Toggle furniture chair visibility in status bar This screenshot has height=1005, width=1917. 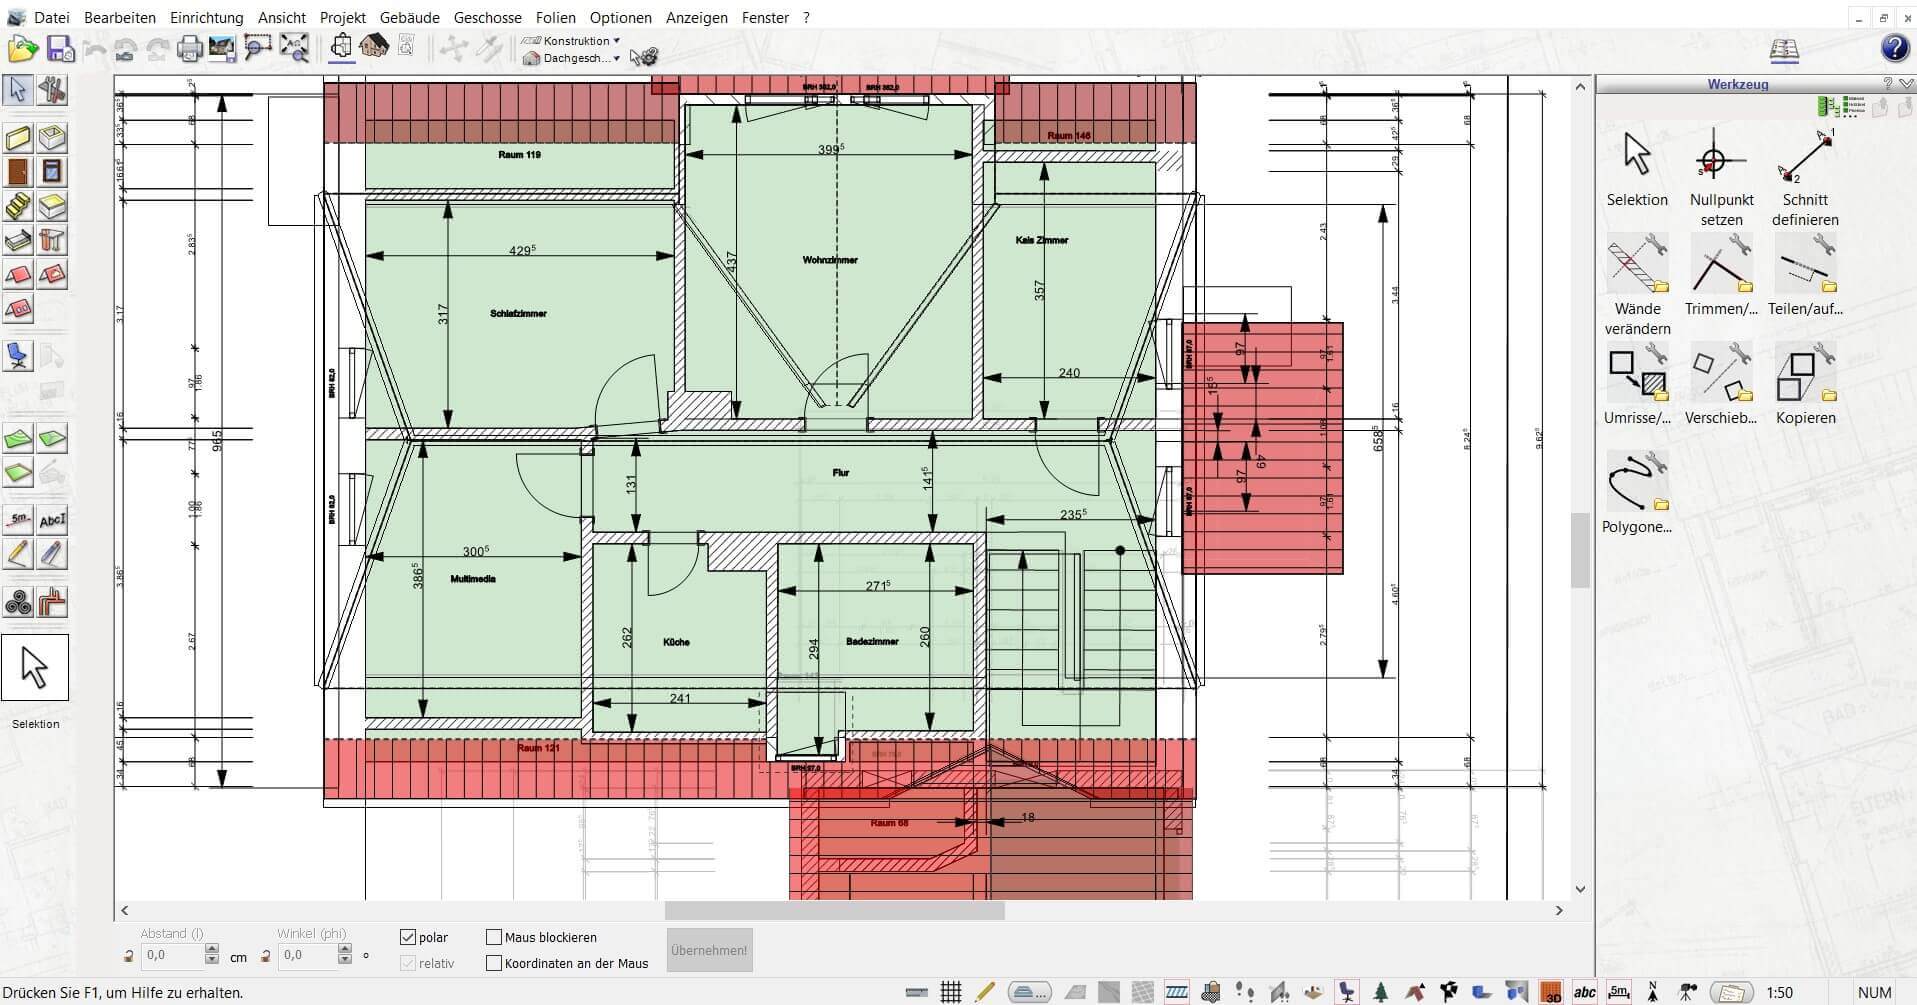pos(1348,992)
